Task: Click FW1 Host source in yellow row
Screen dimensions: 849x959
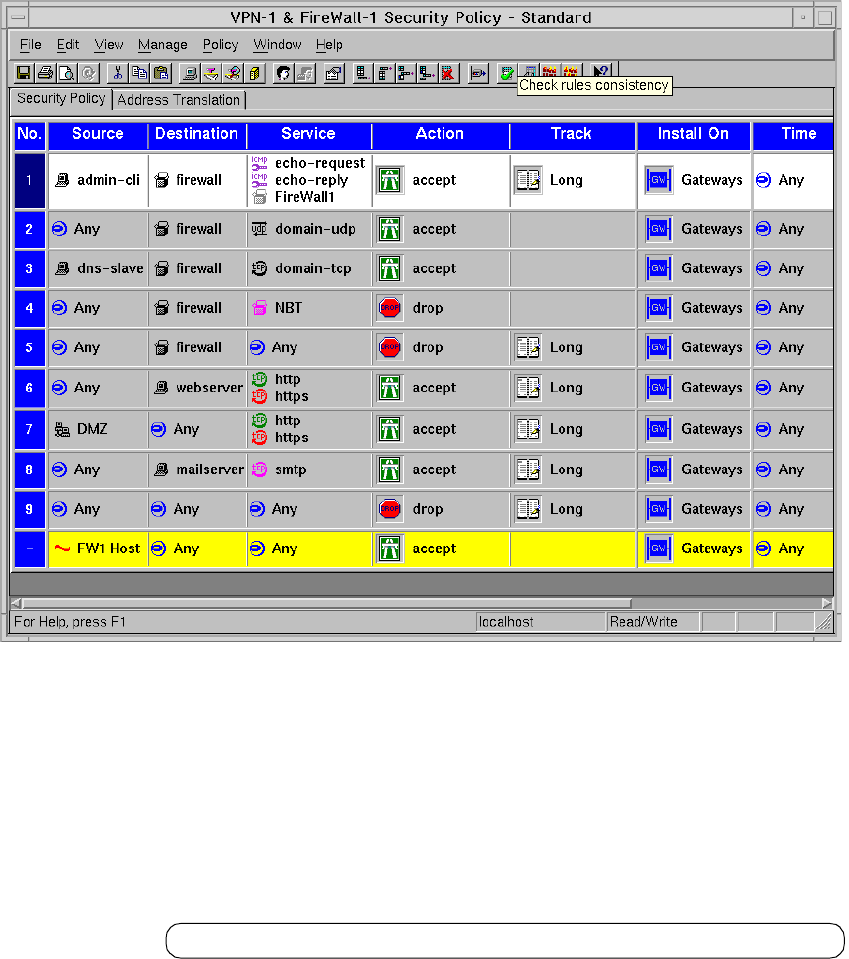Action: (x=97, y=549)
